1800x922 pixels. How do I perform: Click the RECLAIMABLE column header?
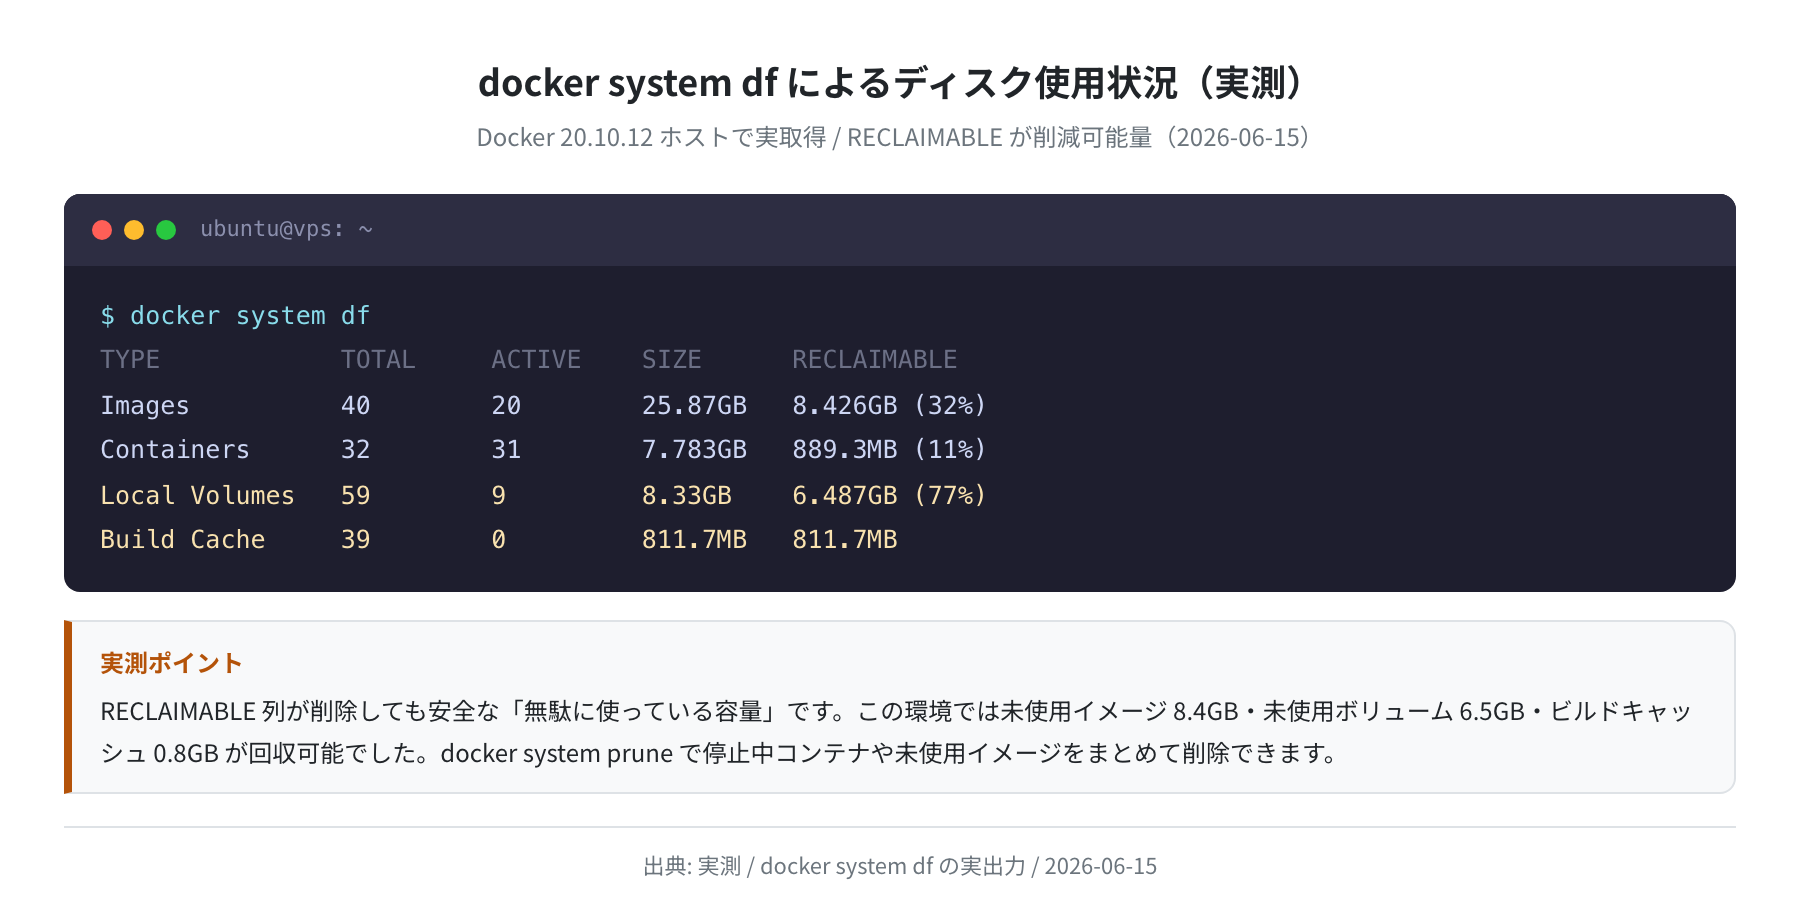(x=875, y=360)
